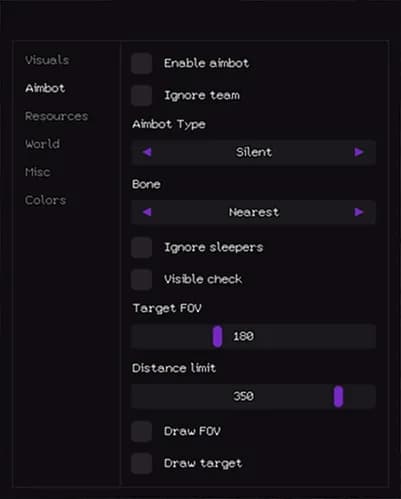Viewport: 401px width, 499px height.
Task: Click the Aimbot tab in sidebar
Action: [45, 88]
